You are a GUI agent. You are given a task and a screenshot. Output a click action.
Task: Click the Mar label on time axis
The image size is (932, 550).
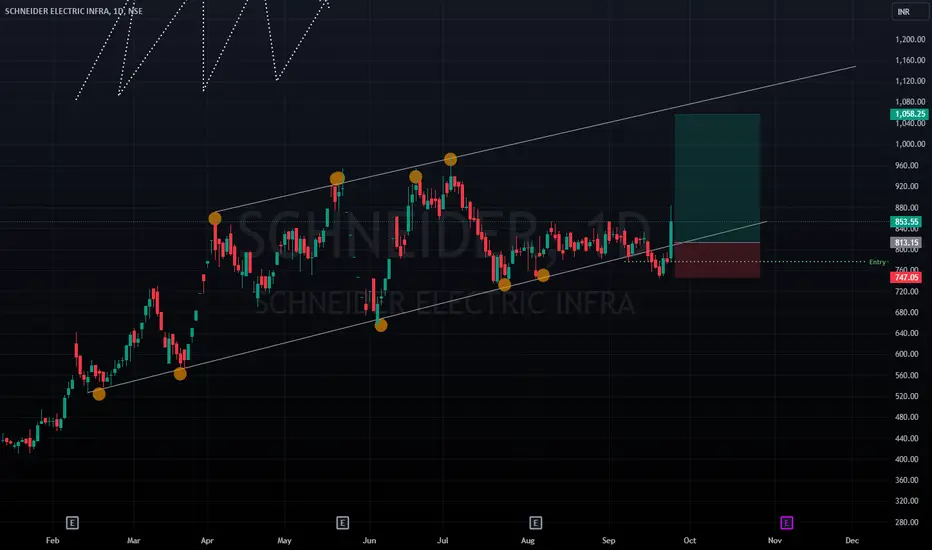(133, 540)
